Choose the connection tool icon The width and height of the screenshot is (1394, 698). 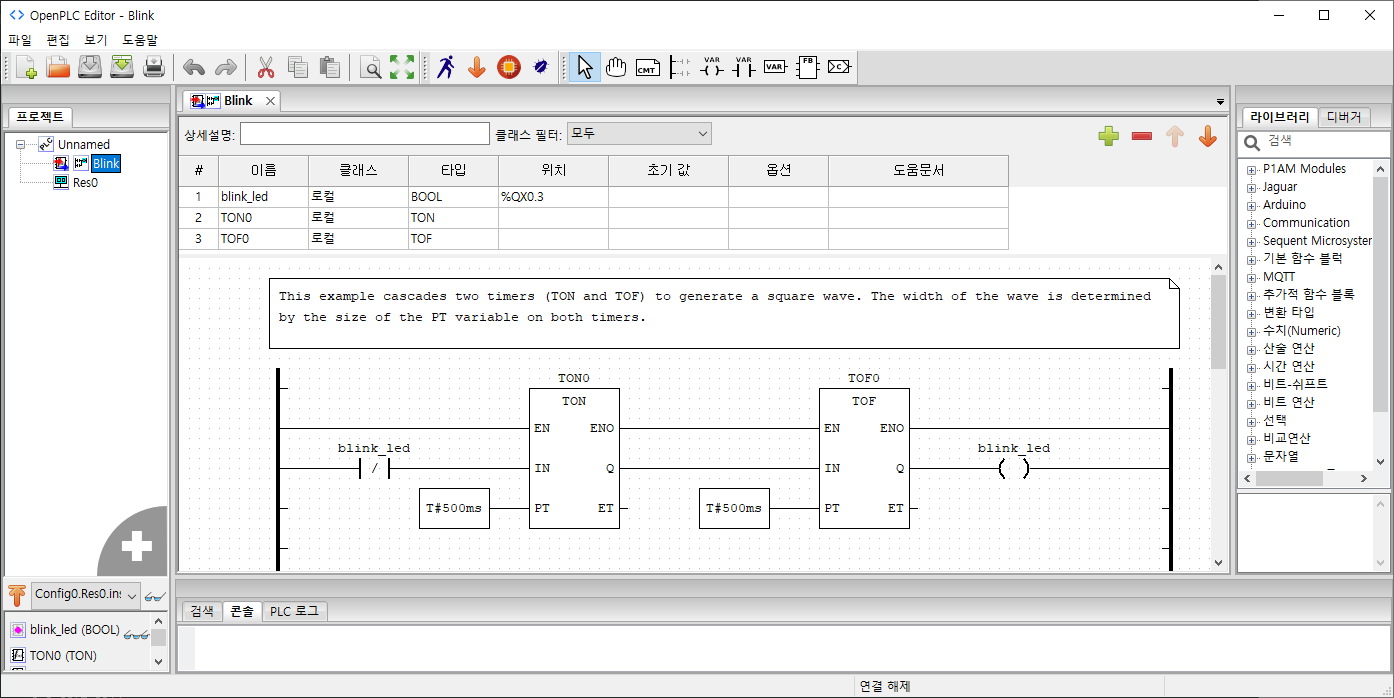[839, 67]
